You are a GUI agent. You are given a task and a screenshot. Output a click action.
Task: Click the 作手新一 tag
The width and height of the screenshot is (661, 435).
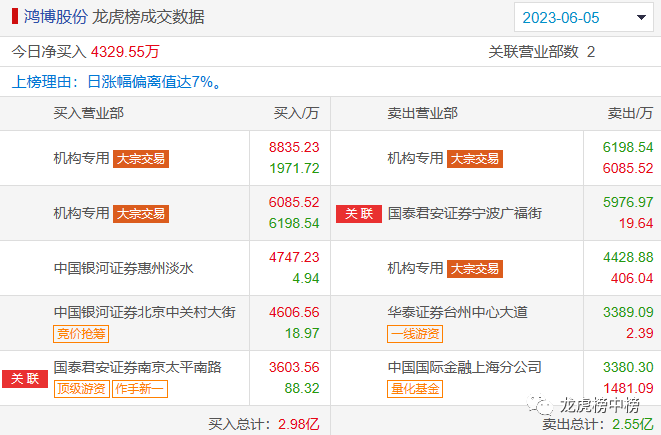[138, 388]
